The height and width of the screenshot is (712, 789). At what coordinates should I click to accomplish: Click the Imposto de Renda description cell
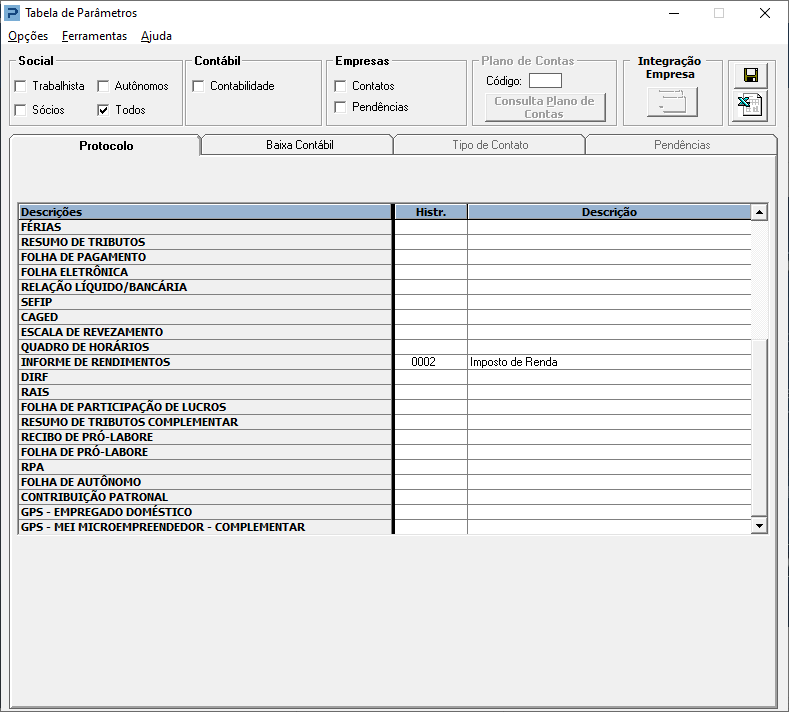609,362
